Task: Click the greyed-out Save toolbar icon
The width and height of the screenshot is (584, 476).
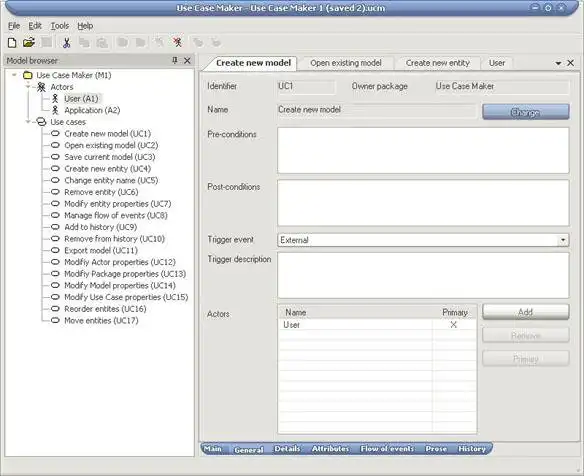Action: [47, 42]
